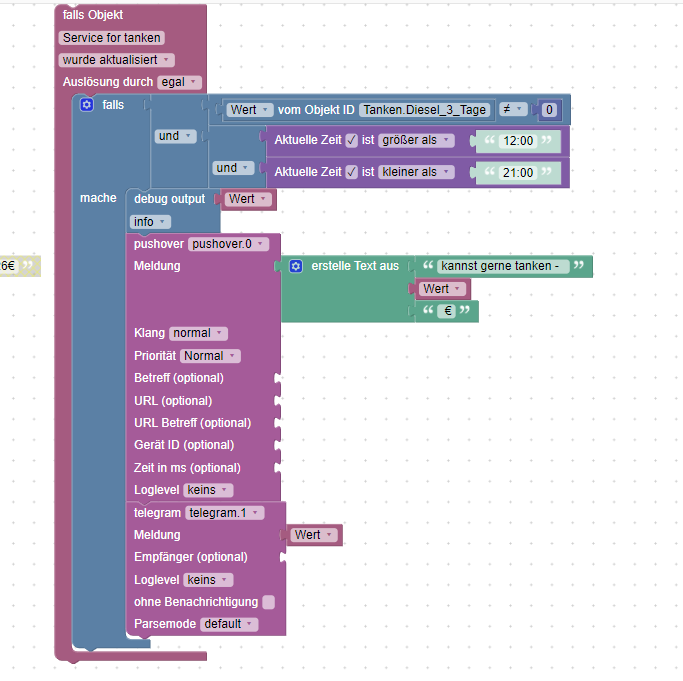
Task: Open the not-equal operator dropdown
Action: point(513,109)
